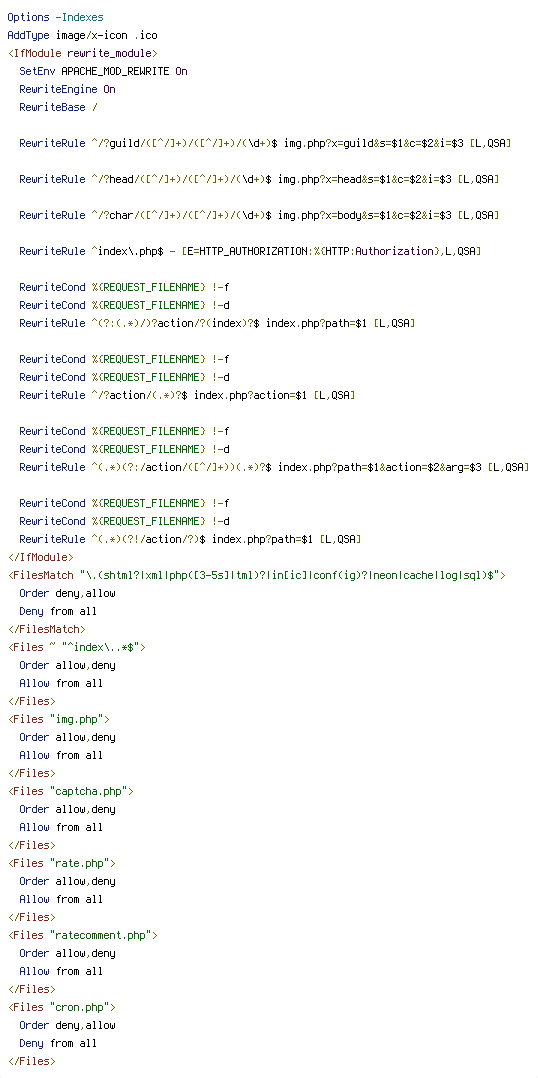538x1078 pixels.
Task: Click the Files "ratecomment.php" tag
Action: click(82, 936)
